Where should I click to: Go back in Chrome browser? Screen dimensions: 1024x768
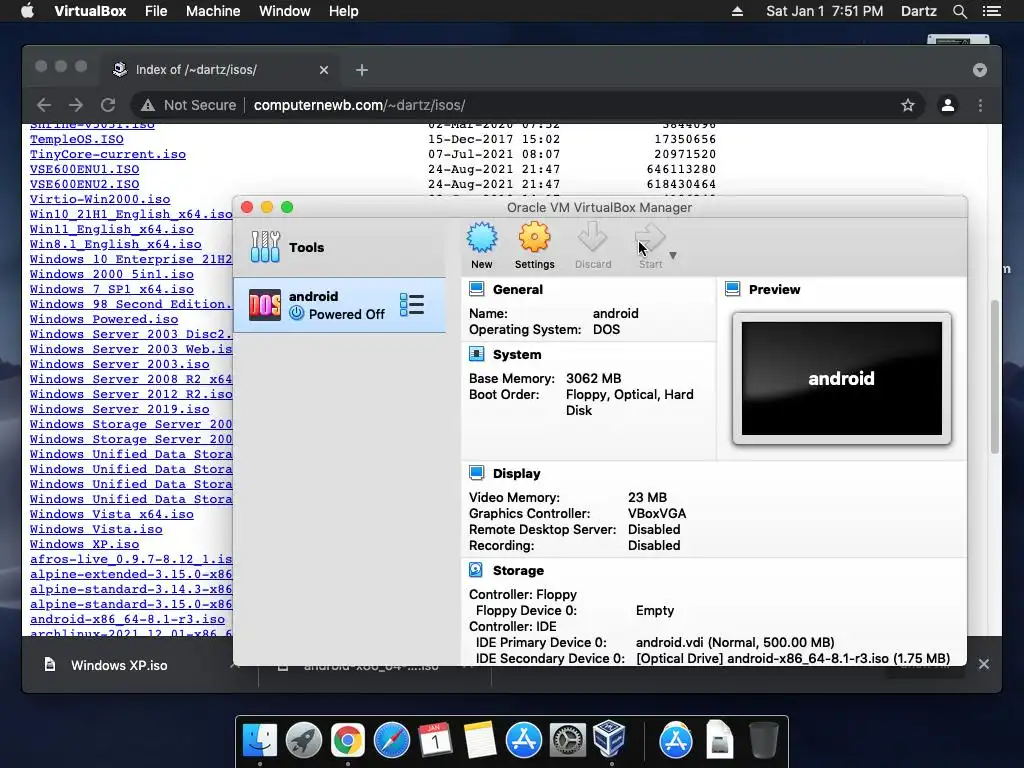pyautogui.click(x=44, y=105)
